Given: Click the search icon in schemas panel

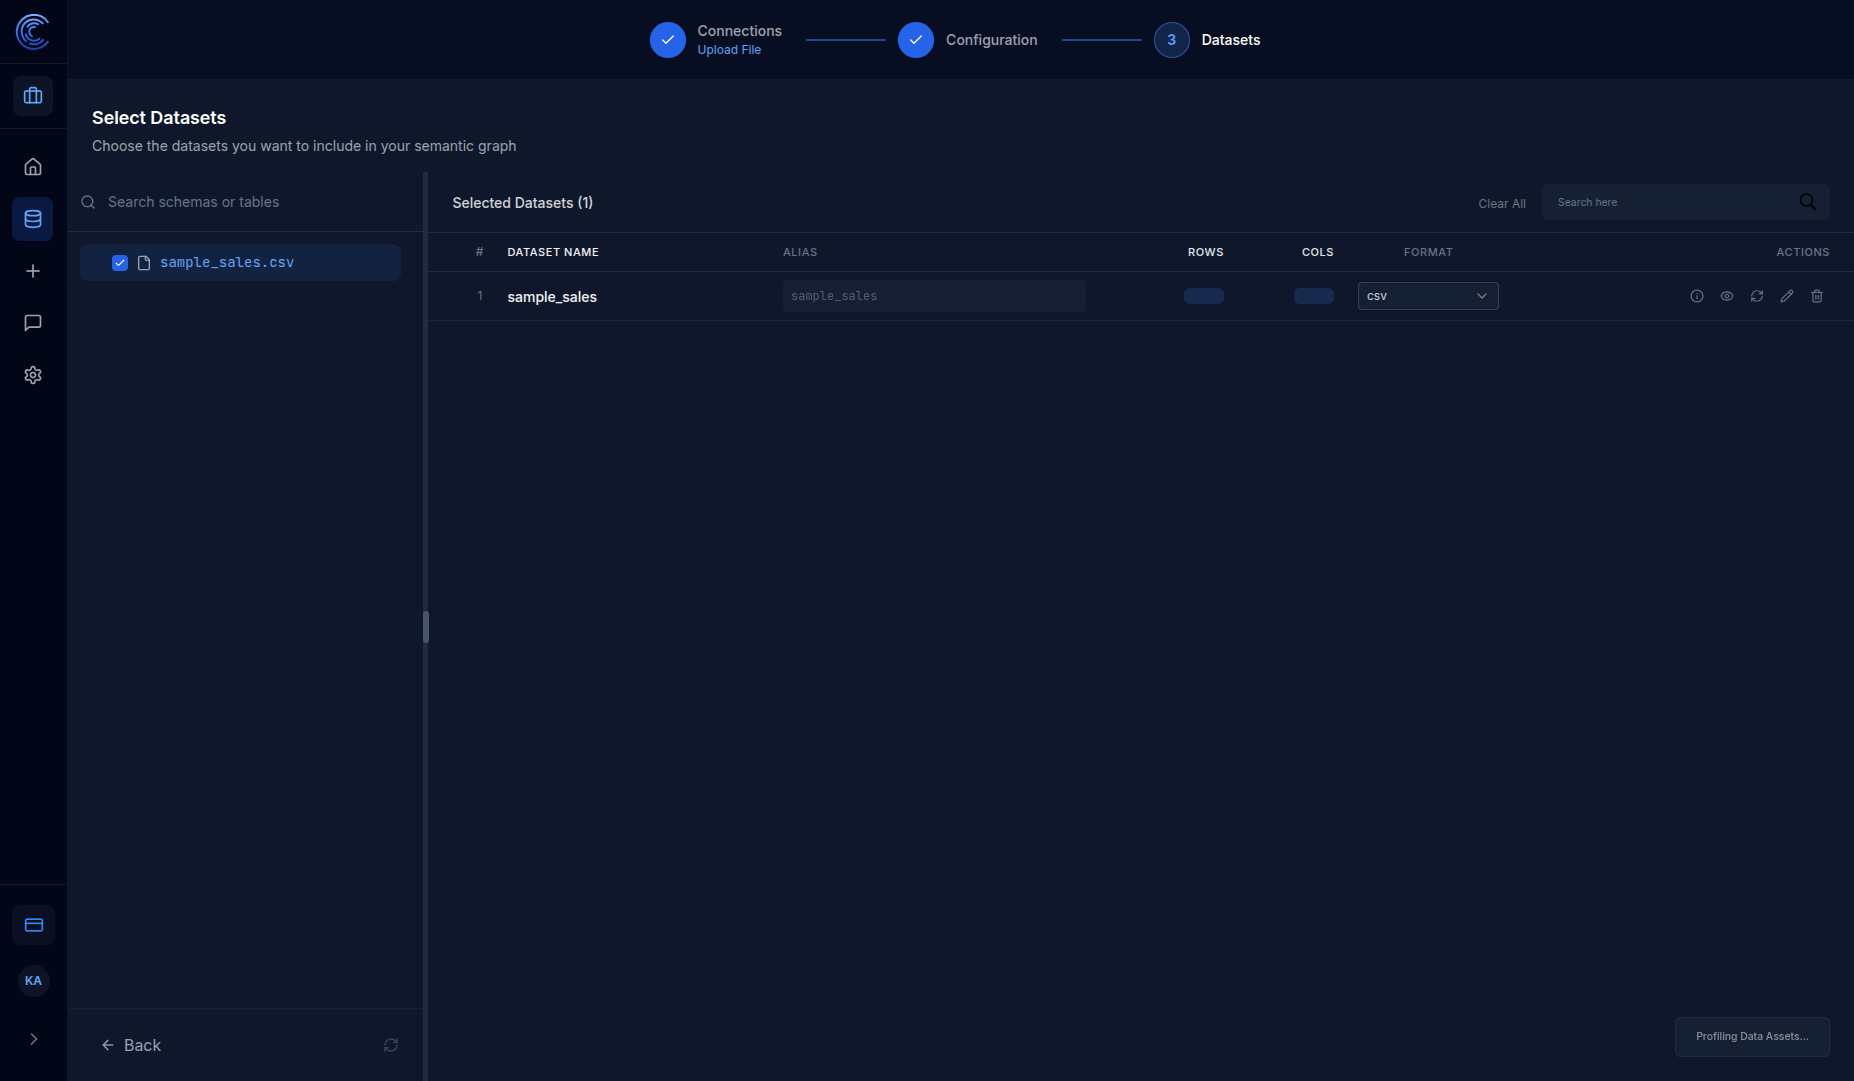Looking at the screenshot, I should 88,202.
